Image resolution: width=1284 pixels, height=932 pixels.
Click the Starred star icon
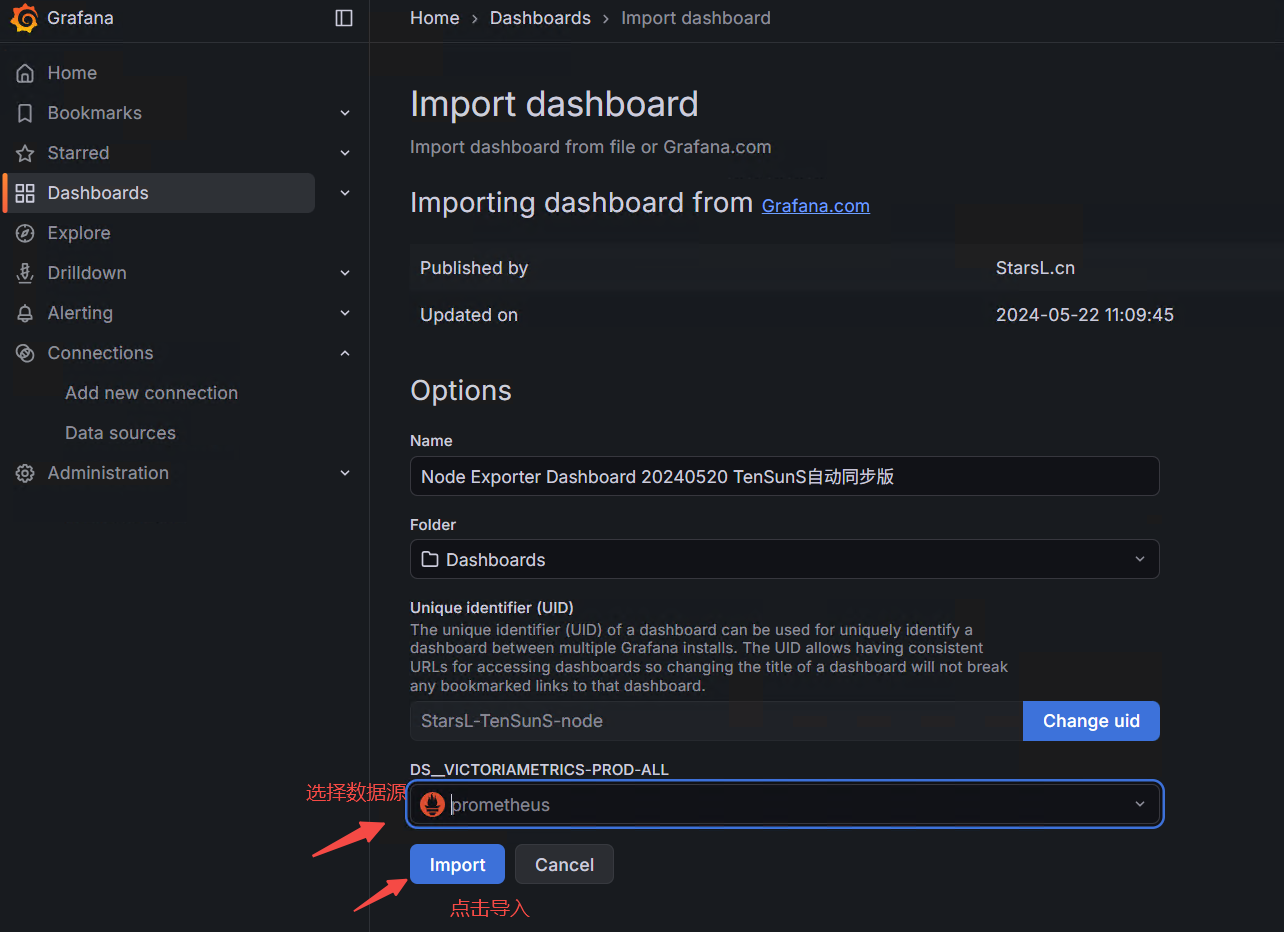(25, 153)
